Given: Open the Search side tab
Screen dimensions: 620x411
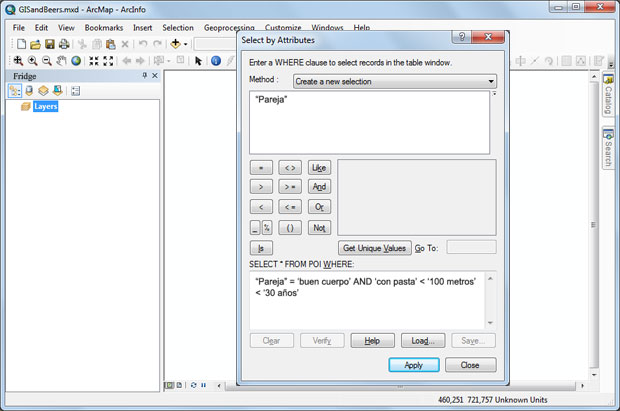Looking at the screenshot, I should 608,148.
